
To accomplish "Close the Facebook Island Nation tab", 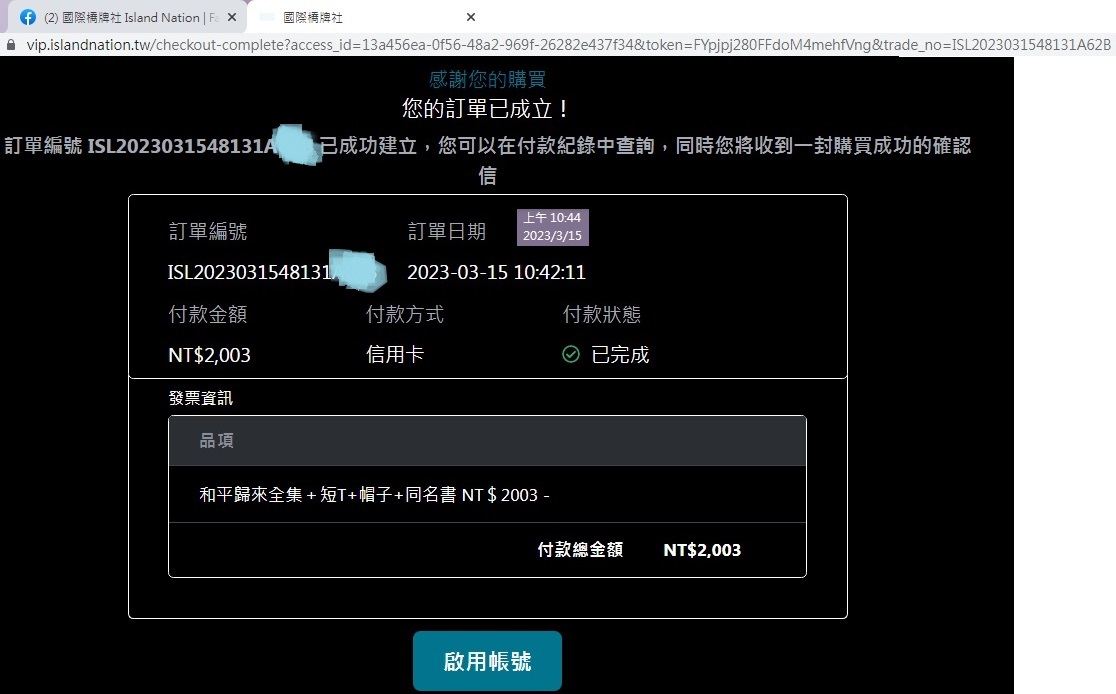I will coord(232,17).
